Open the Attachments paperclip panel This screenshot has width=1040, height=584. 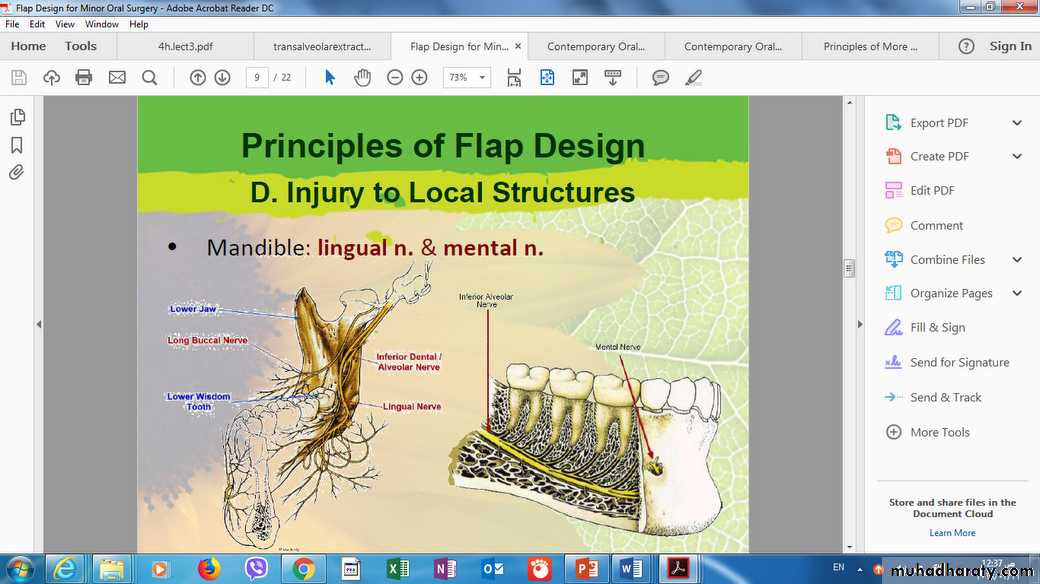17,172
